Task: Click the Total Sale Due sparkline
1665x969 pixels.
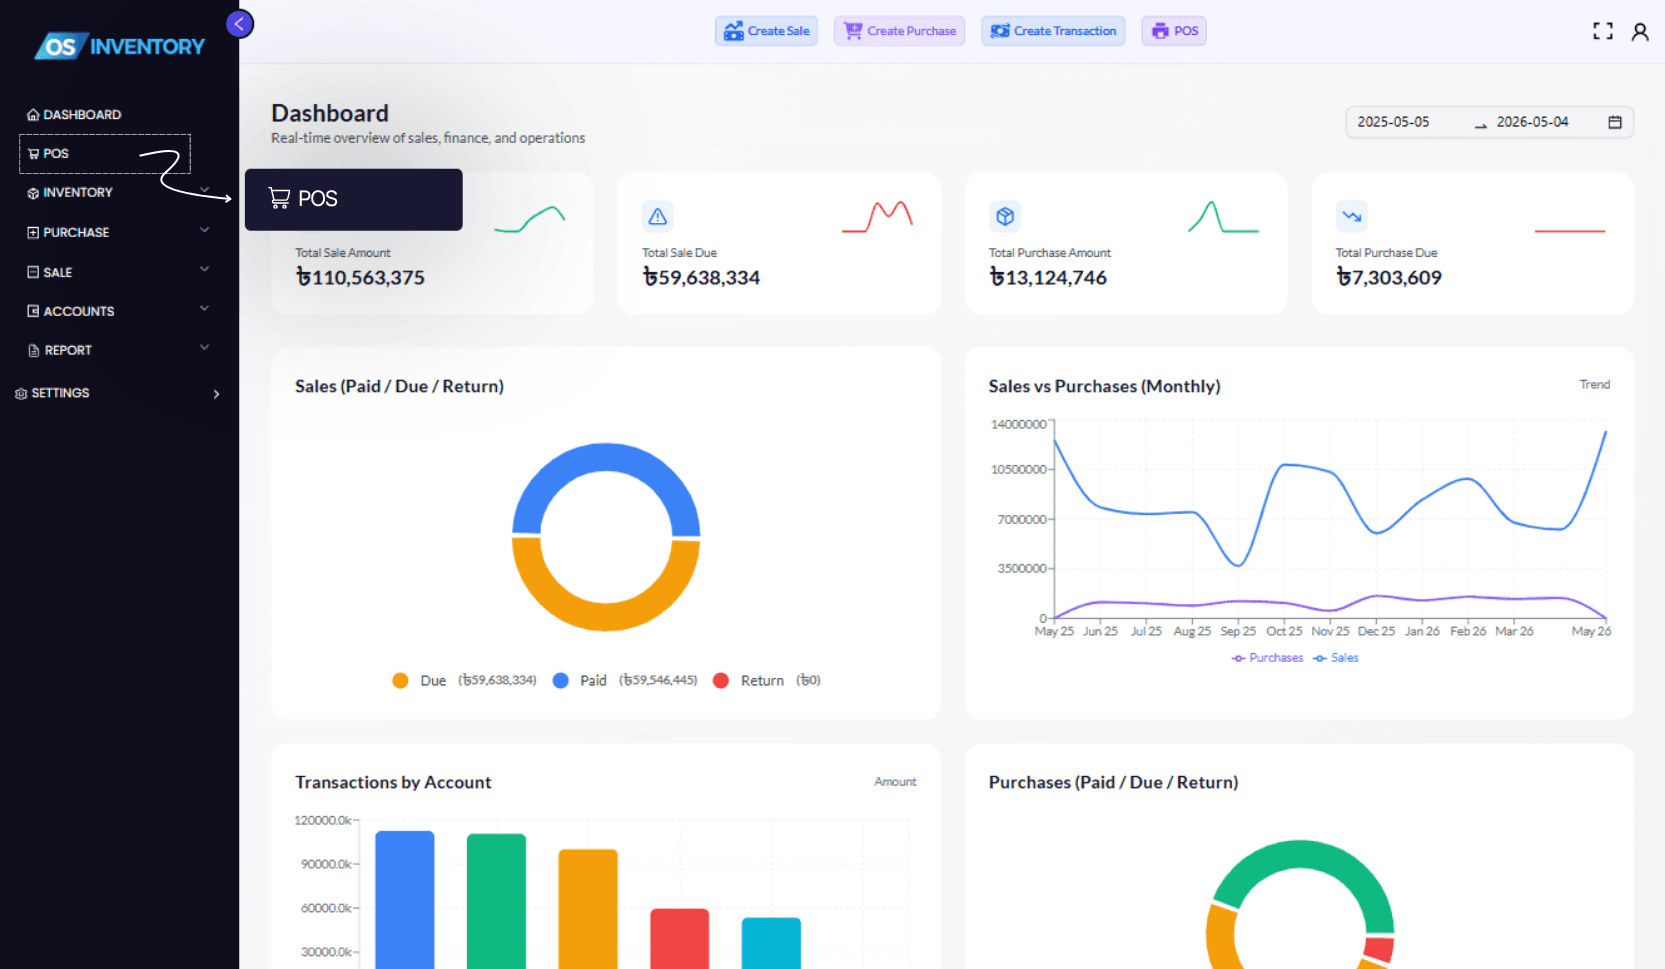Action: [877, 216]
